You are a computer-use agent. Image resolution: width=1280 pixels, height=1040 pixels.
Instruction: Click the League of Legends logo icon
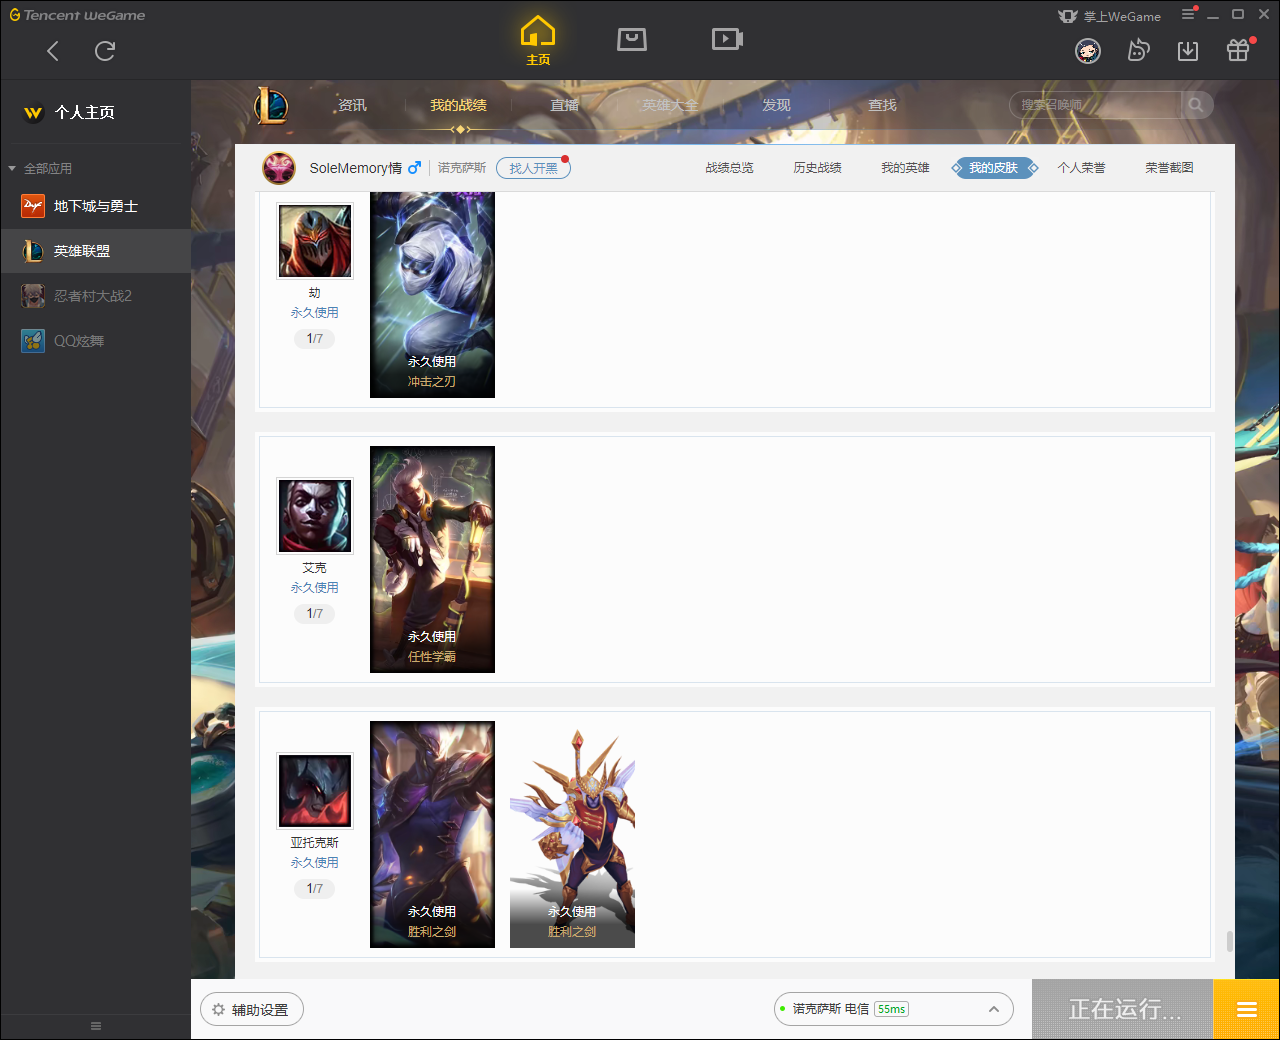(271, 105)
